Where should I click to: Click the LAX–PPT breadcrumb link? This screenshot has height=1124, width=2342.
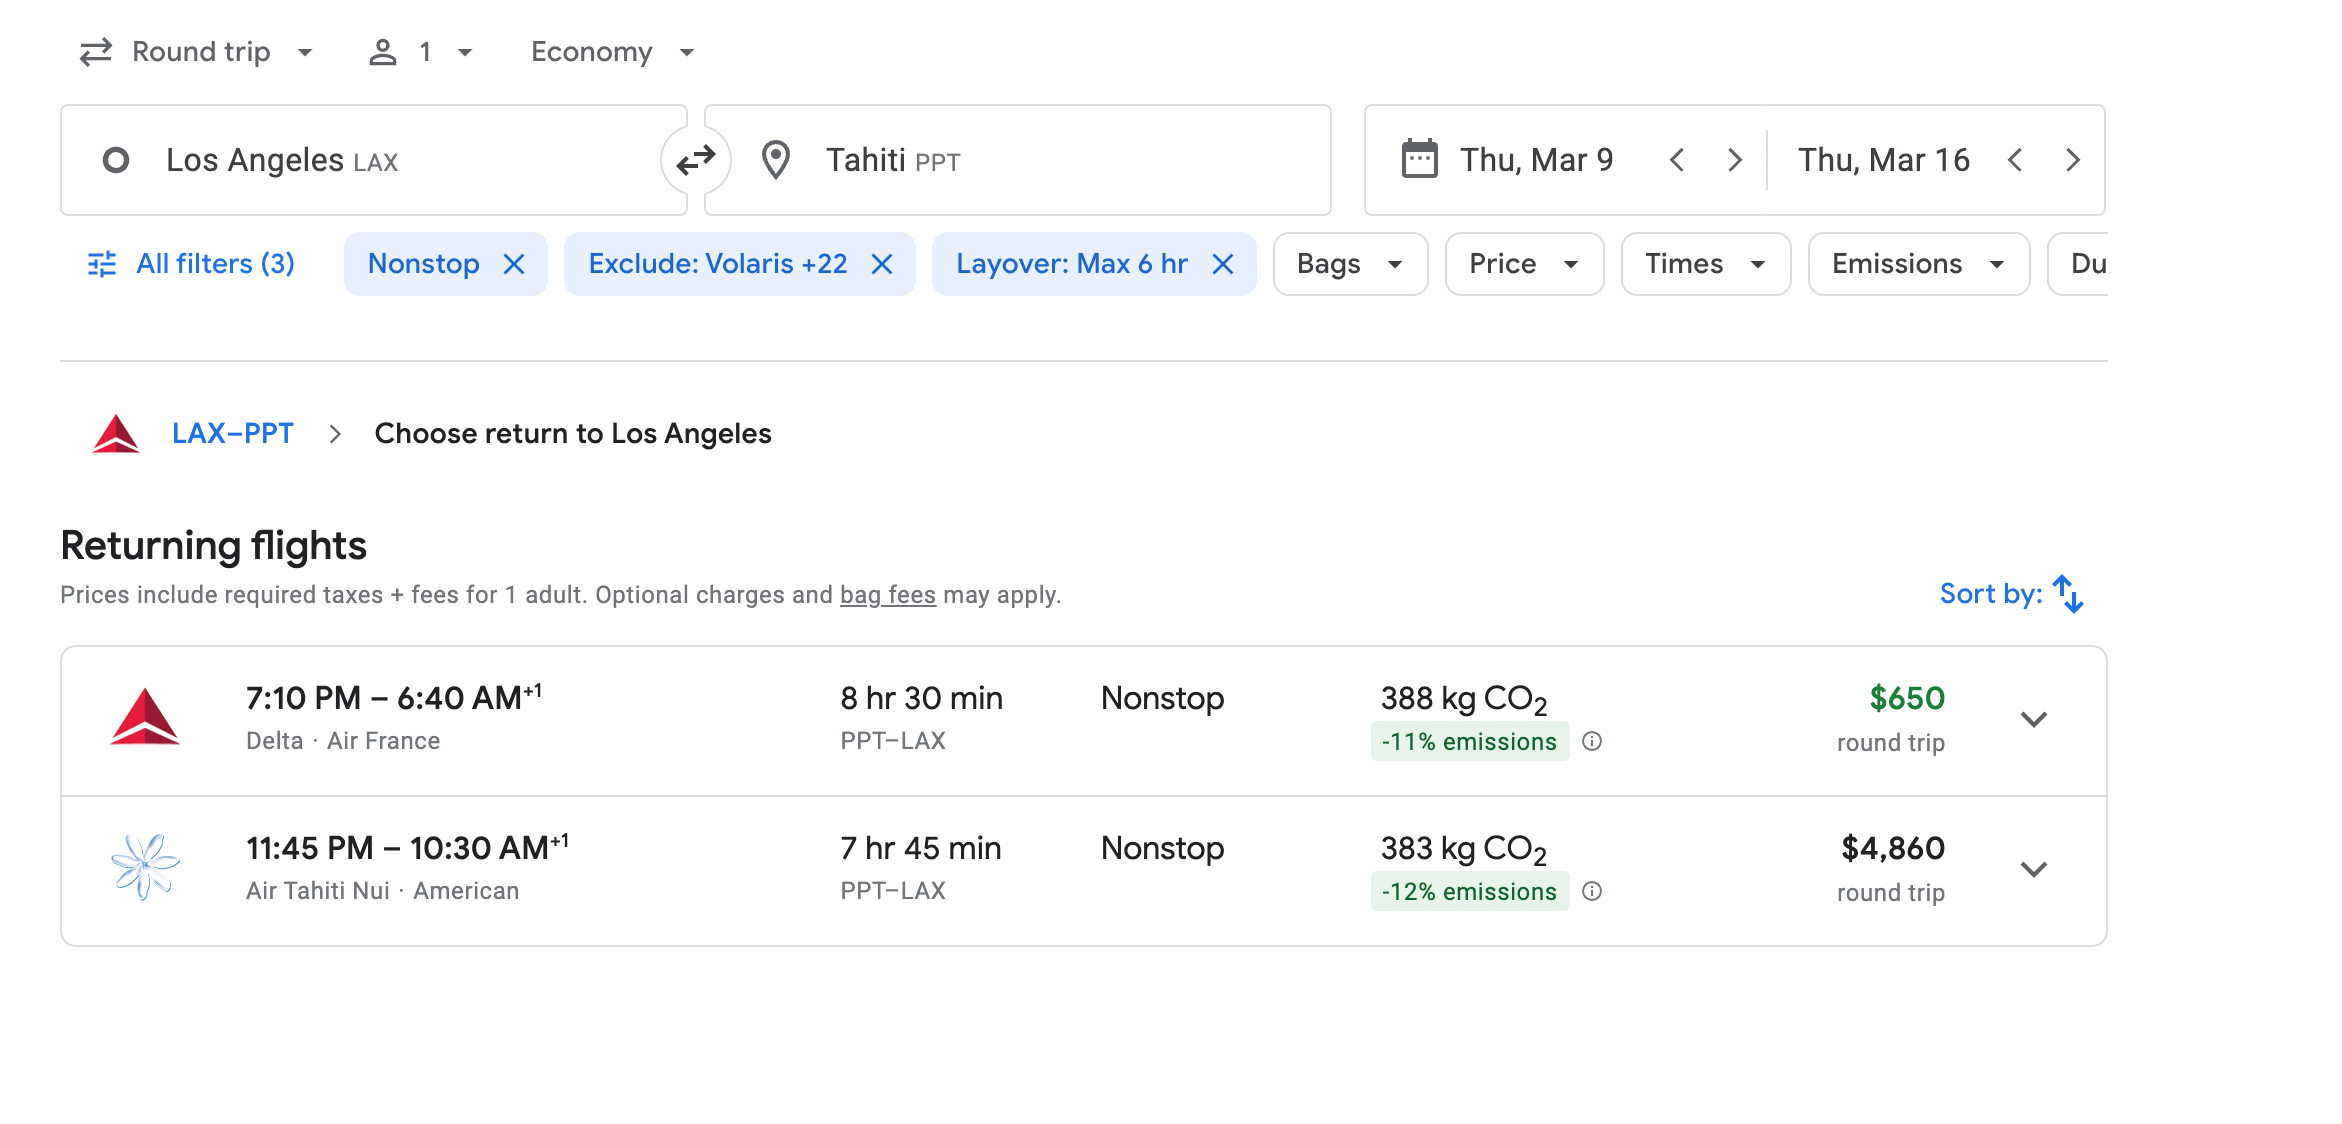tap(232, 434)
